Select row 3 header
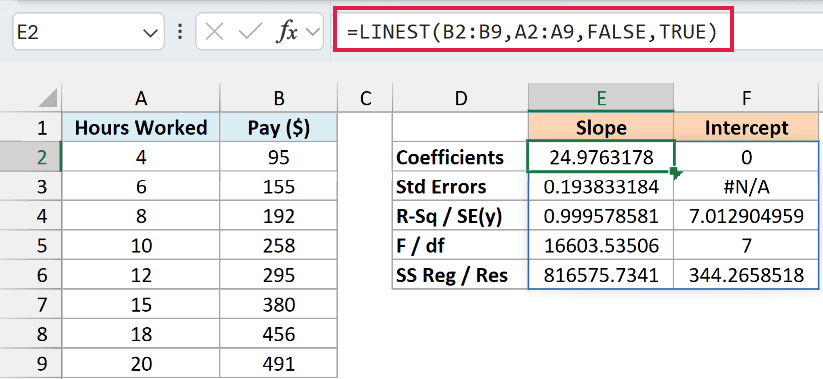The image size is (823, 379). click(30, 186)
